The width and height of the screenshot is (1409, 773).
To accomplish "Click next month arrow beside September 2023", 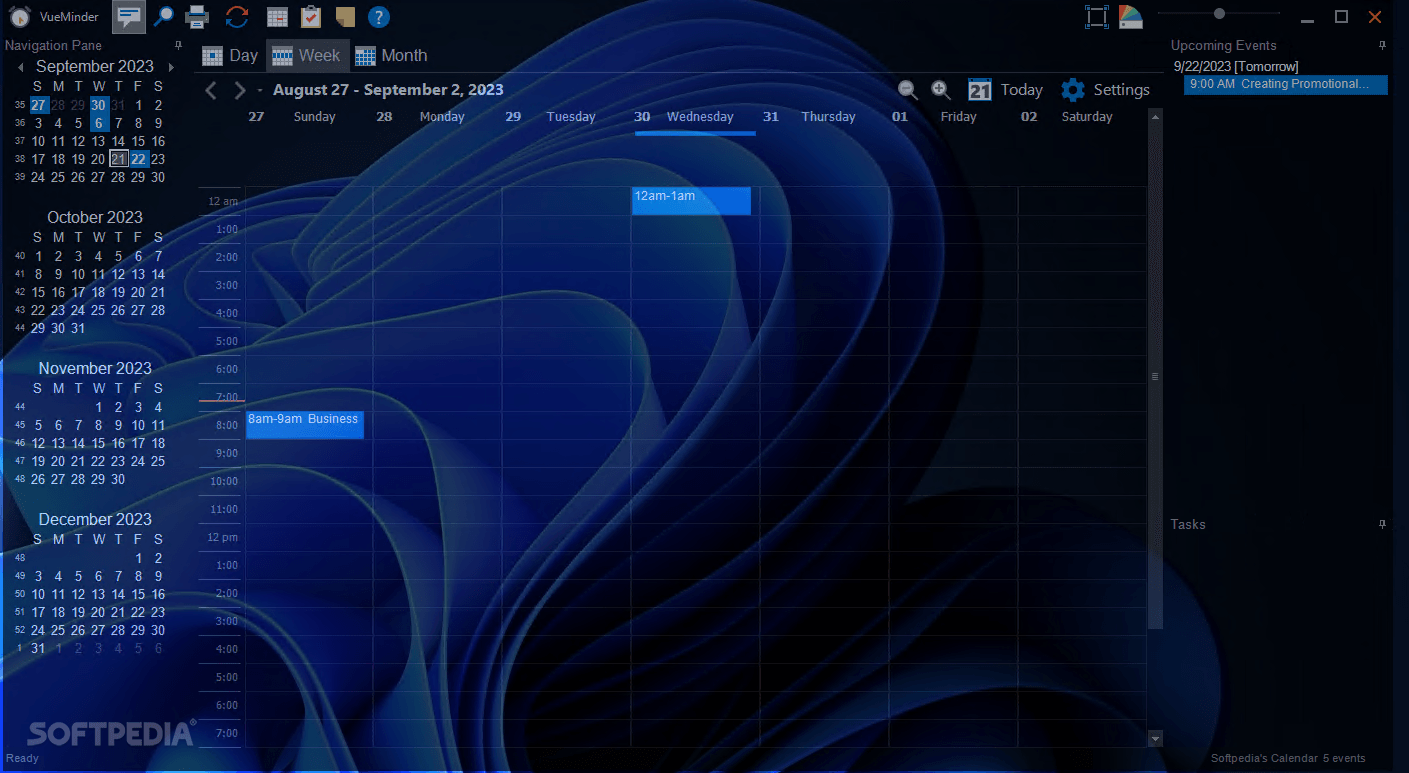I will coord(171,67).
